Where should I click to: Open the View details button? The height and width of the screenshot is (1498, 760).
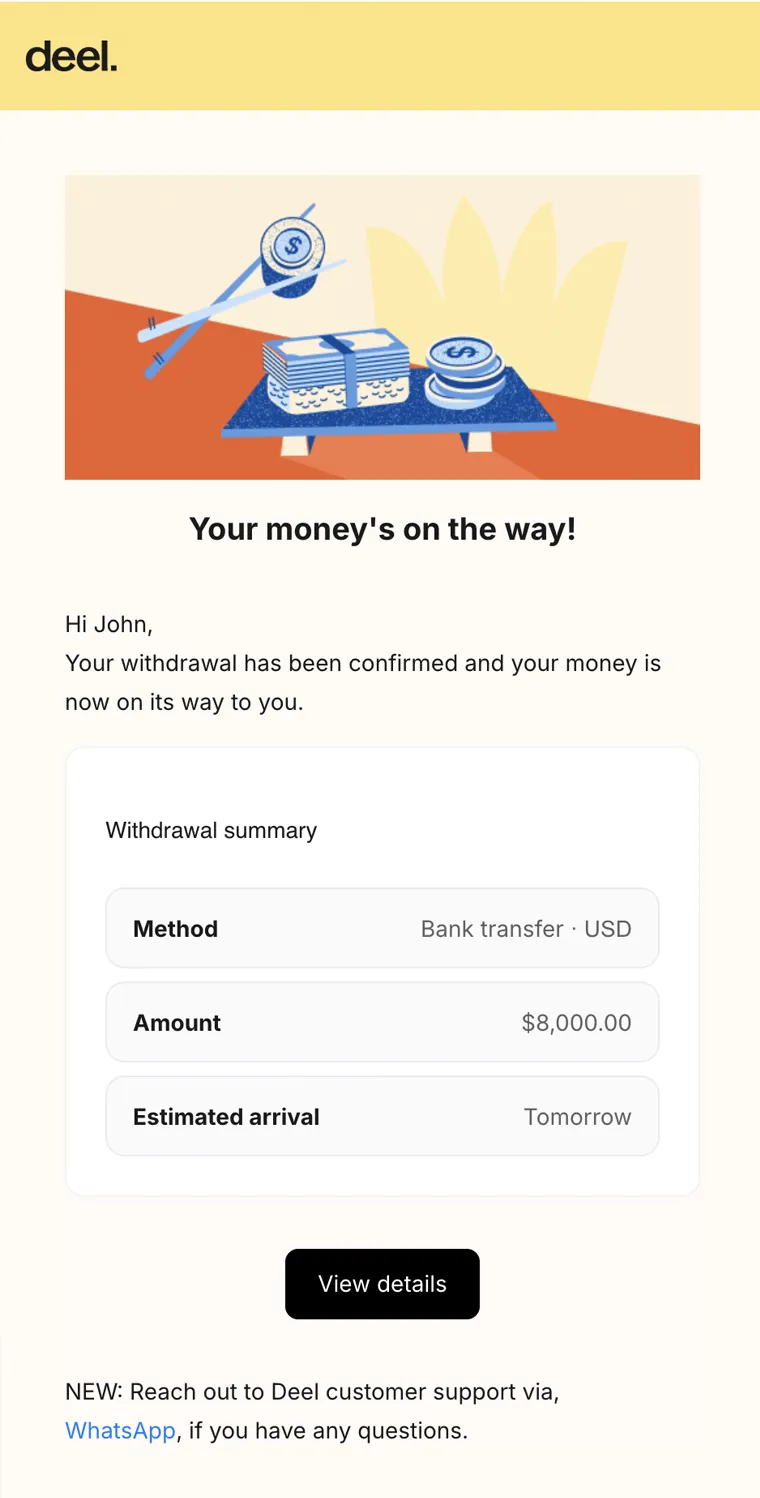pyautogui.click(x=382, y=1284)
